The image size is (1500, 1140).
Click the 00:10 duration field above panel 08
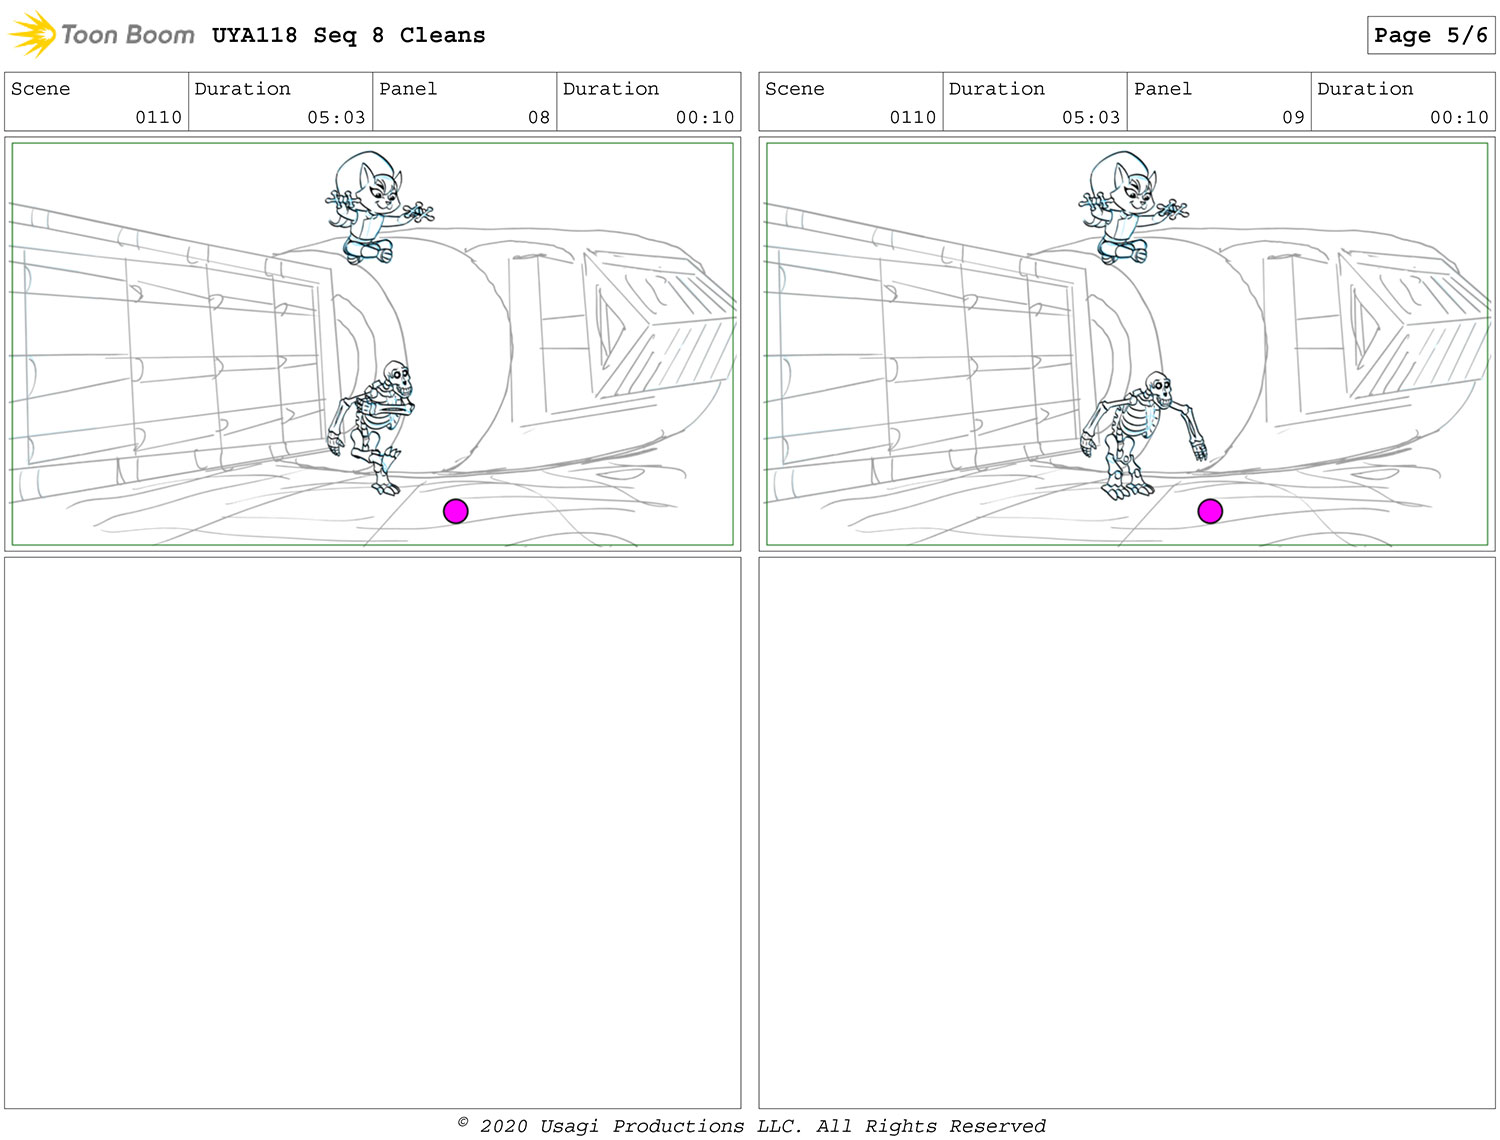point(649,102)
